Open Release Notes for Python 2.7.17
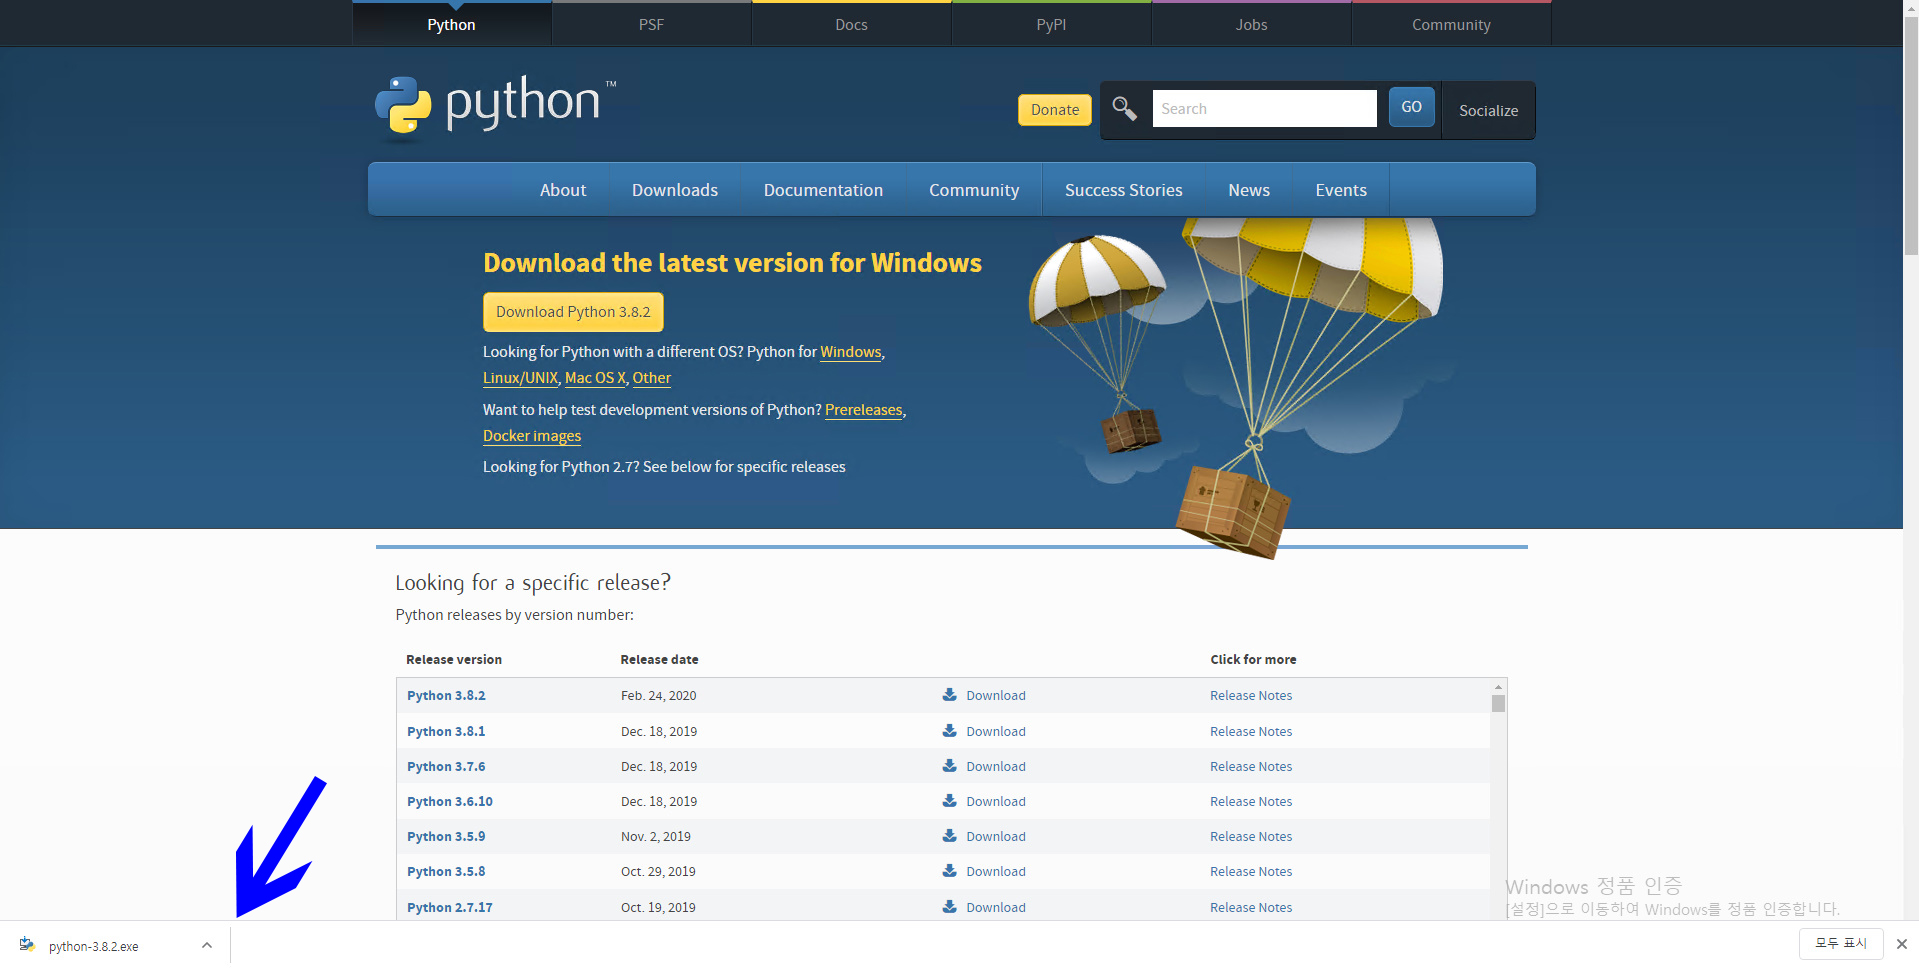Screen dimensions: 1919x969 pos(1251,907)
